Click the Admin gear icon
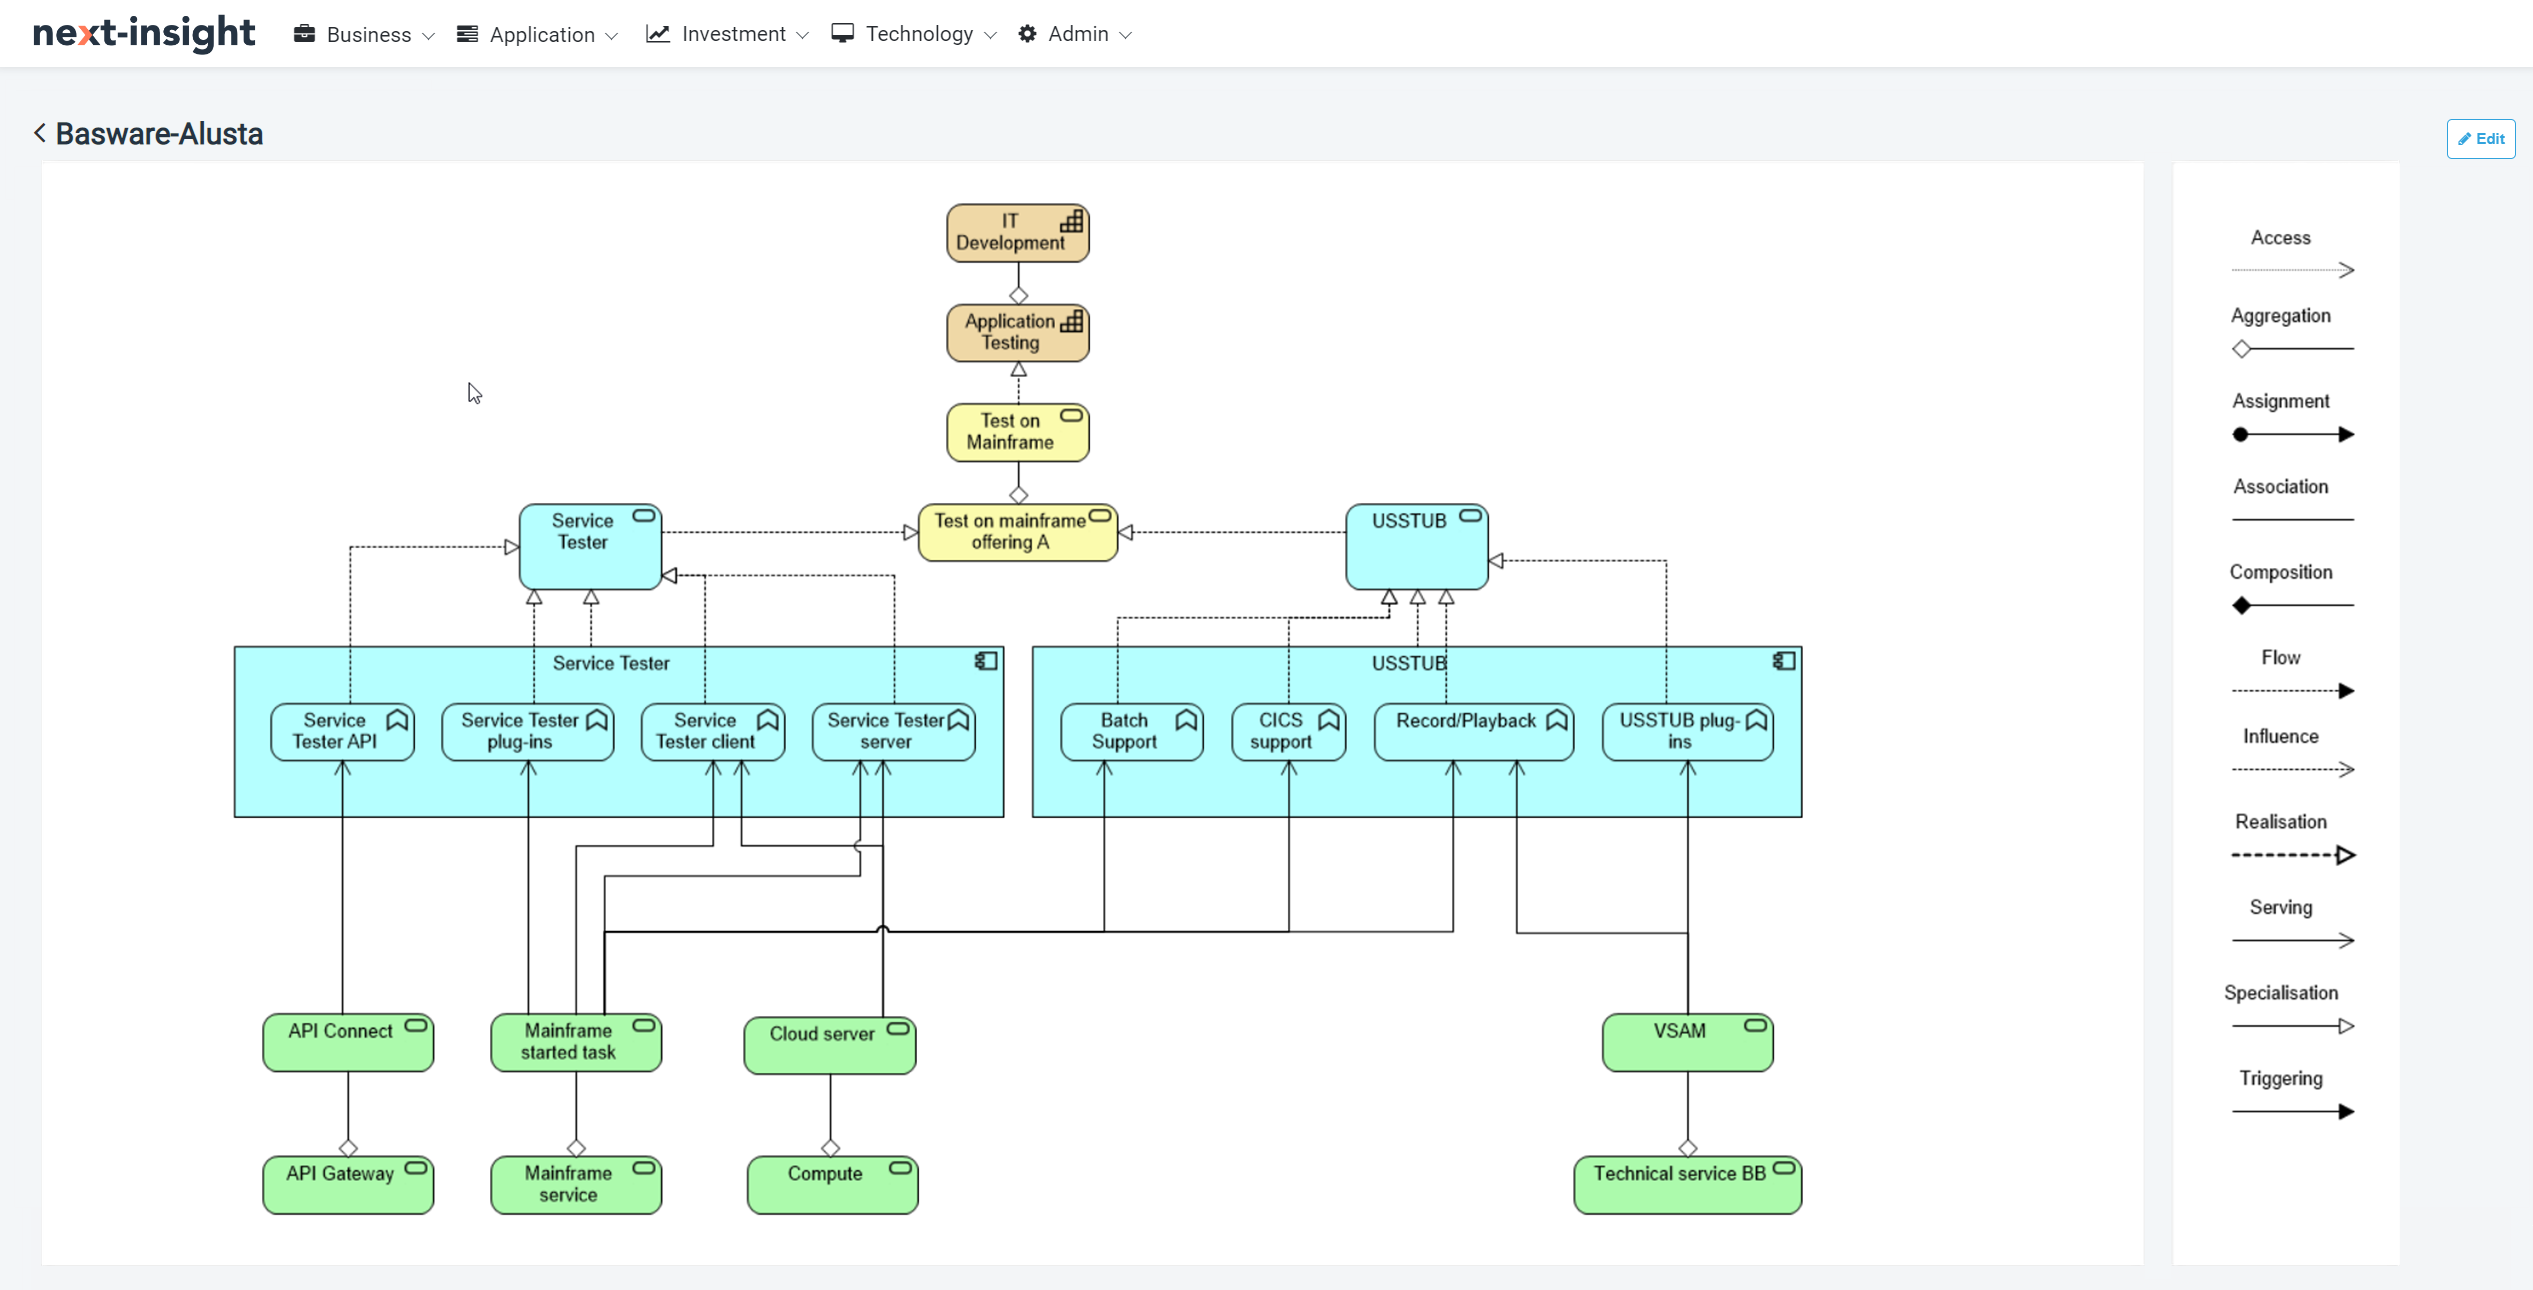The image size is (2533, 1290). (x=1027, y=34)
